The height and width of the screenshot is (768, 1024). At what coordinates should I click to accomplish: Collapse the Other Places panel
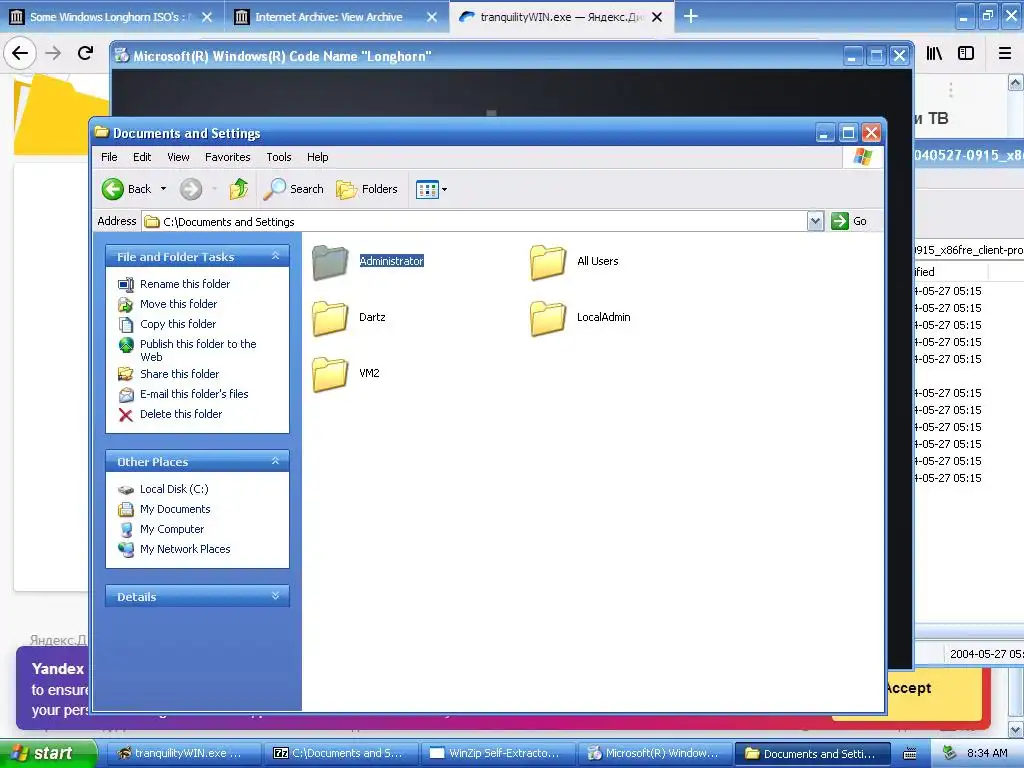(x=276, y=461)
